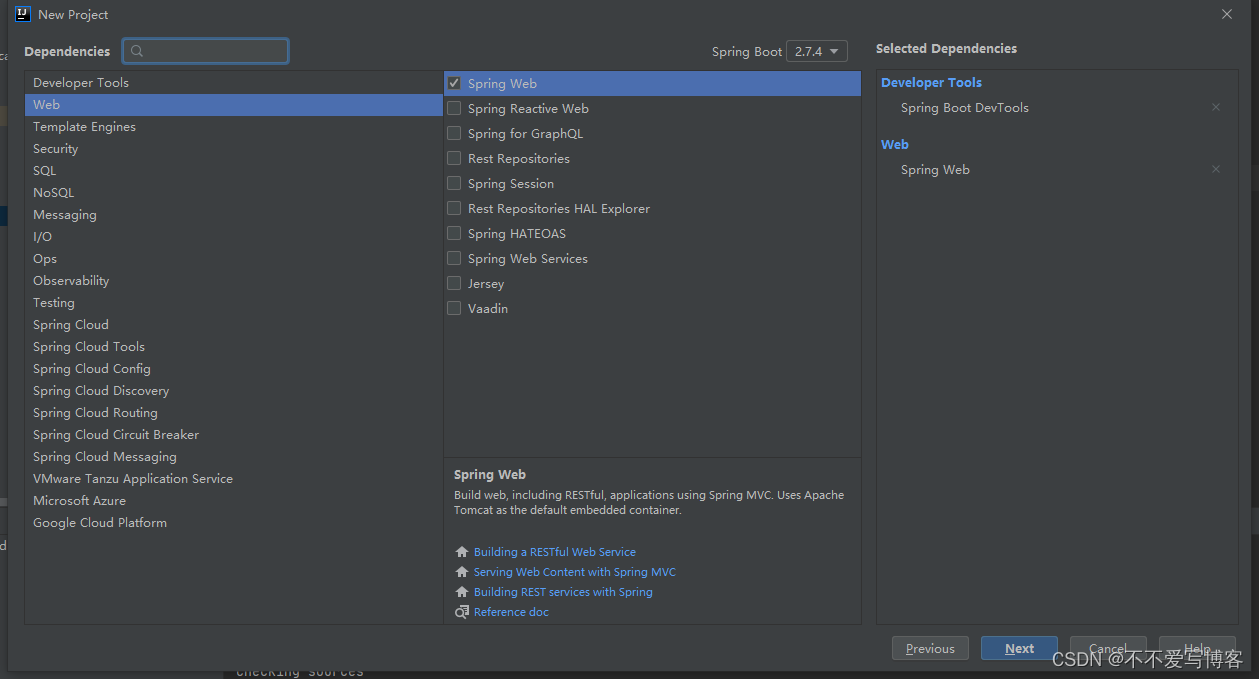Click the Next button

[1019, 648]
